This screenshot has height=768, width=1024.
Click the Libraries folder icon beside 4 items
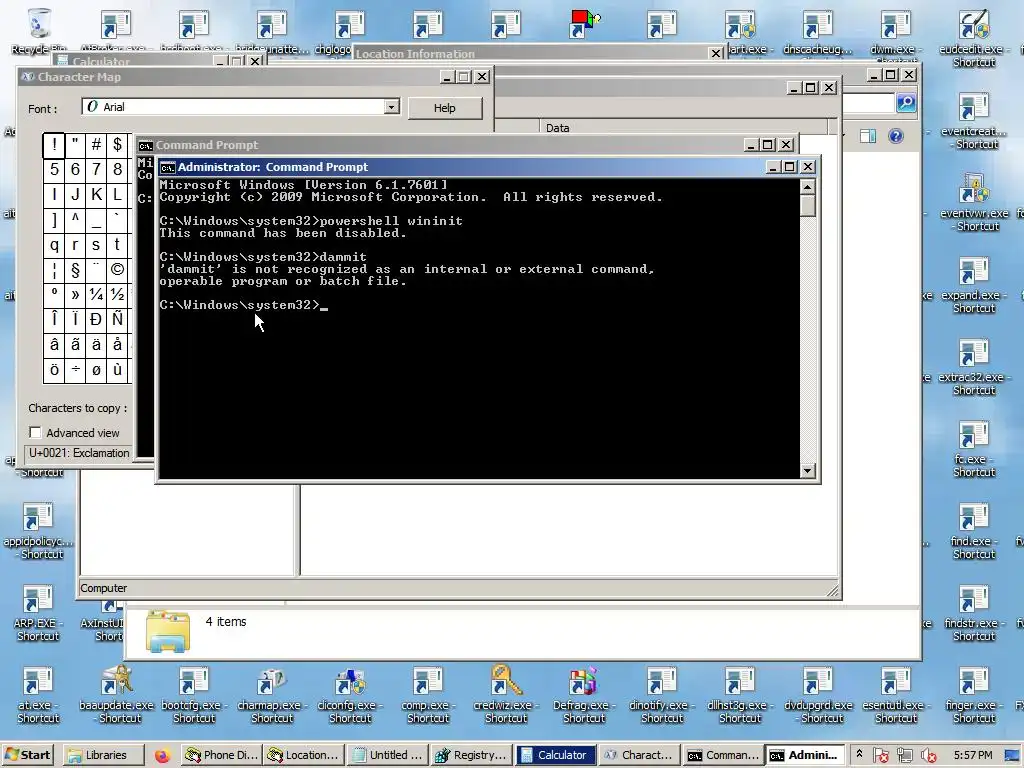pos(168,631)
